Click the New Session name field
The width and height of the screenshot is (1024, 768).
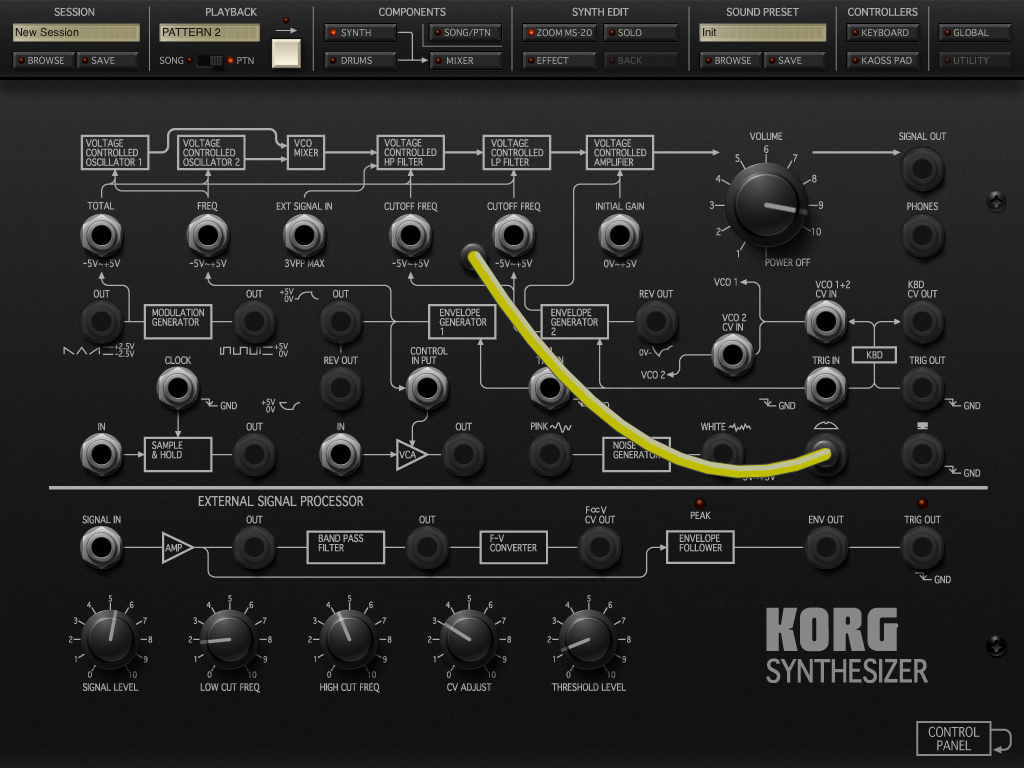point(76,32)
